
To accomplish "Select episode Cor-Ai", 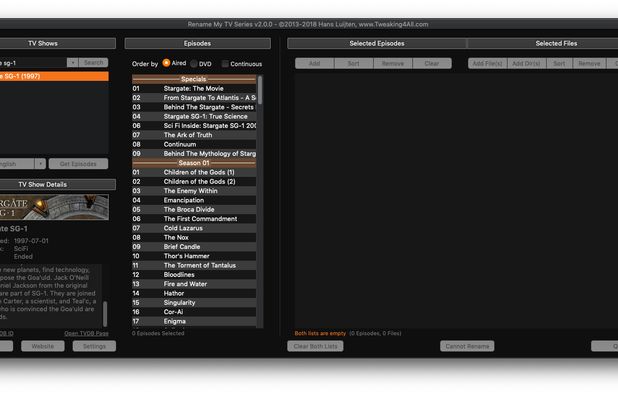I will [194, 312].
